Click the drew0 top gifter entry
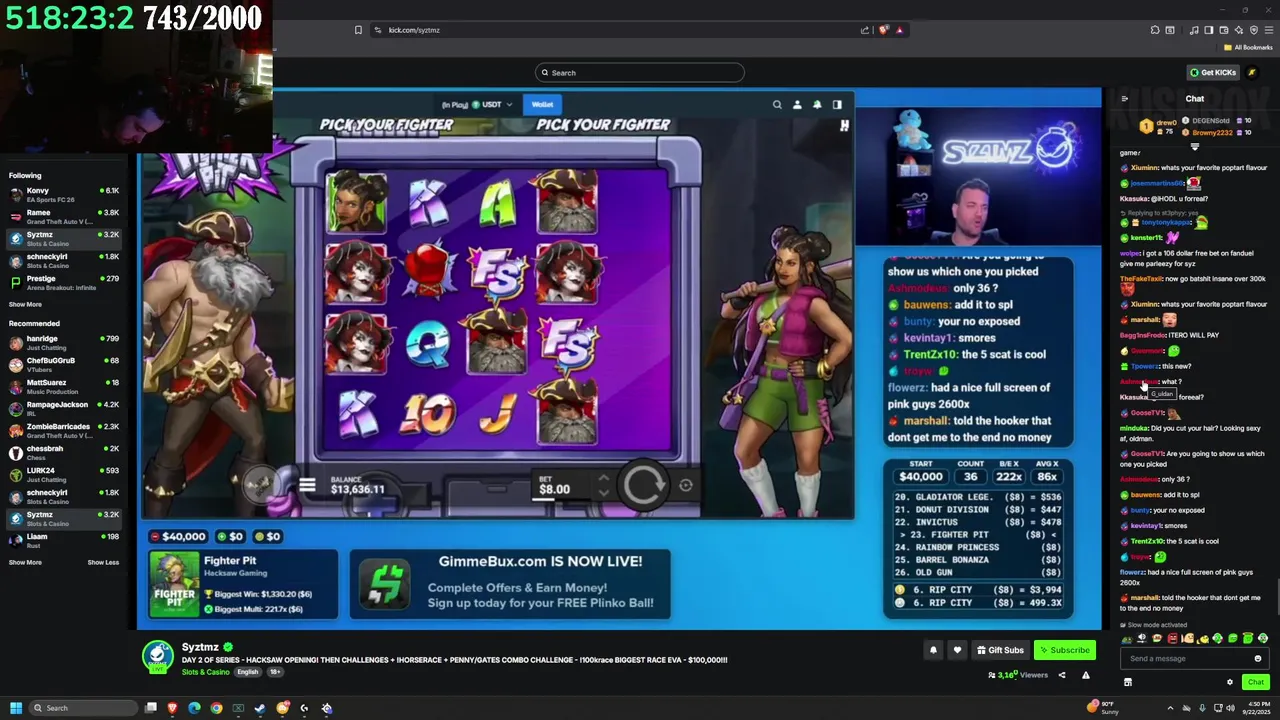This screenshot has height=720, width=1280. 1158,126
